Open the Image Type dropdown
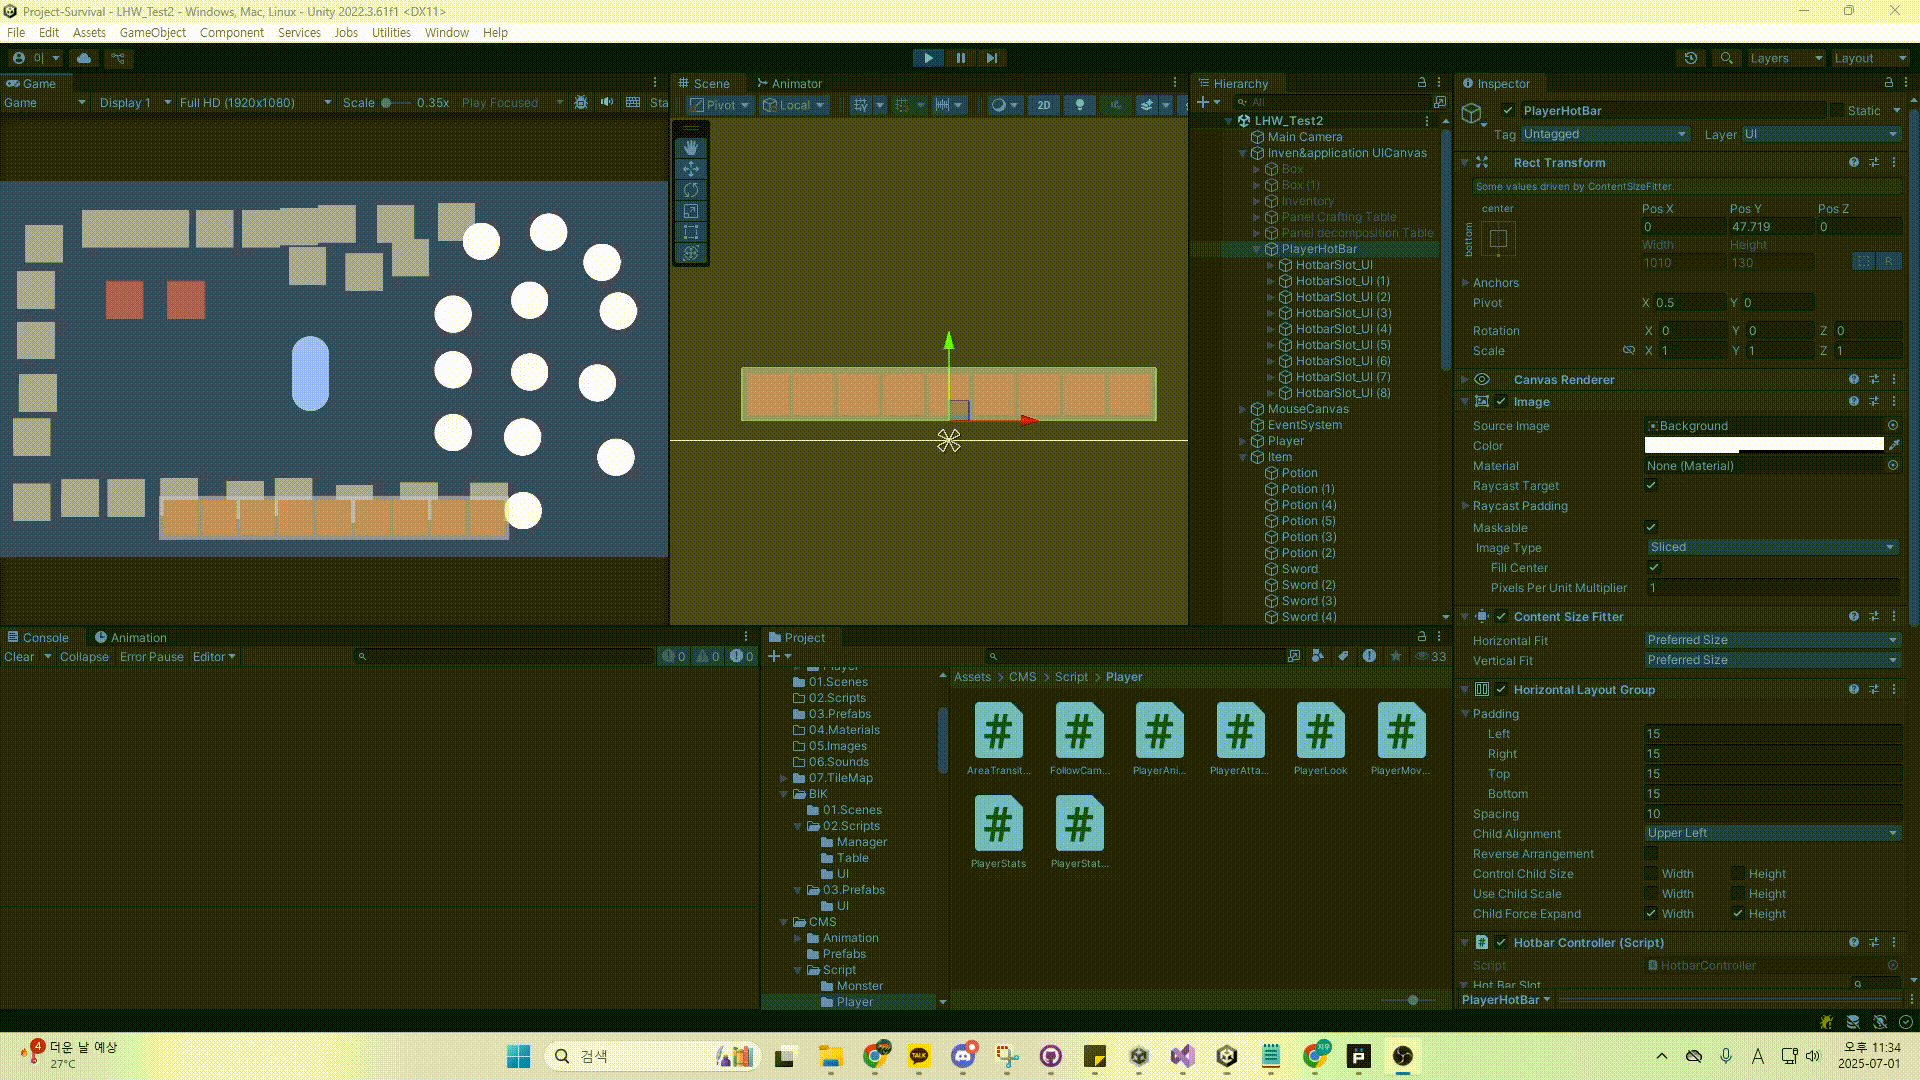The height and width of the screenshot is (1080, 1920). click(x=1772, y=547)
